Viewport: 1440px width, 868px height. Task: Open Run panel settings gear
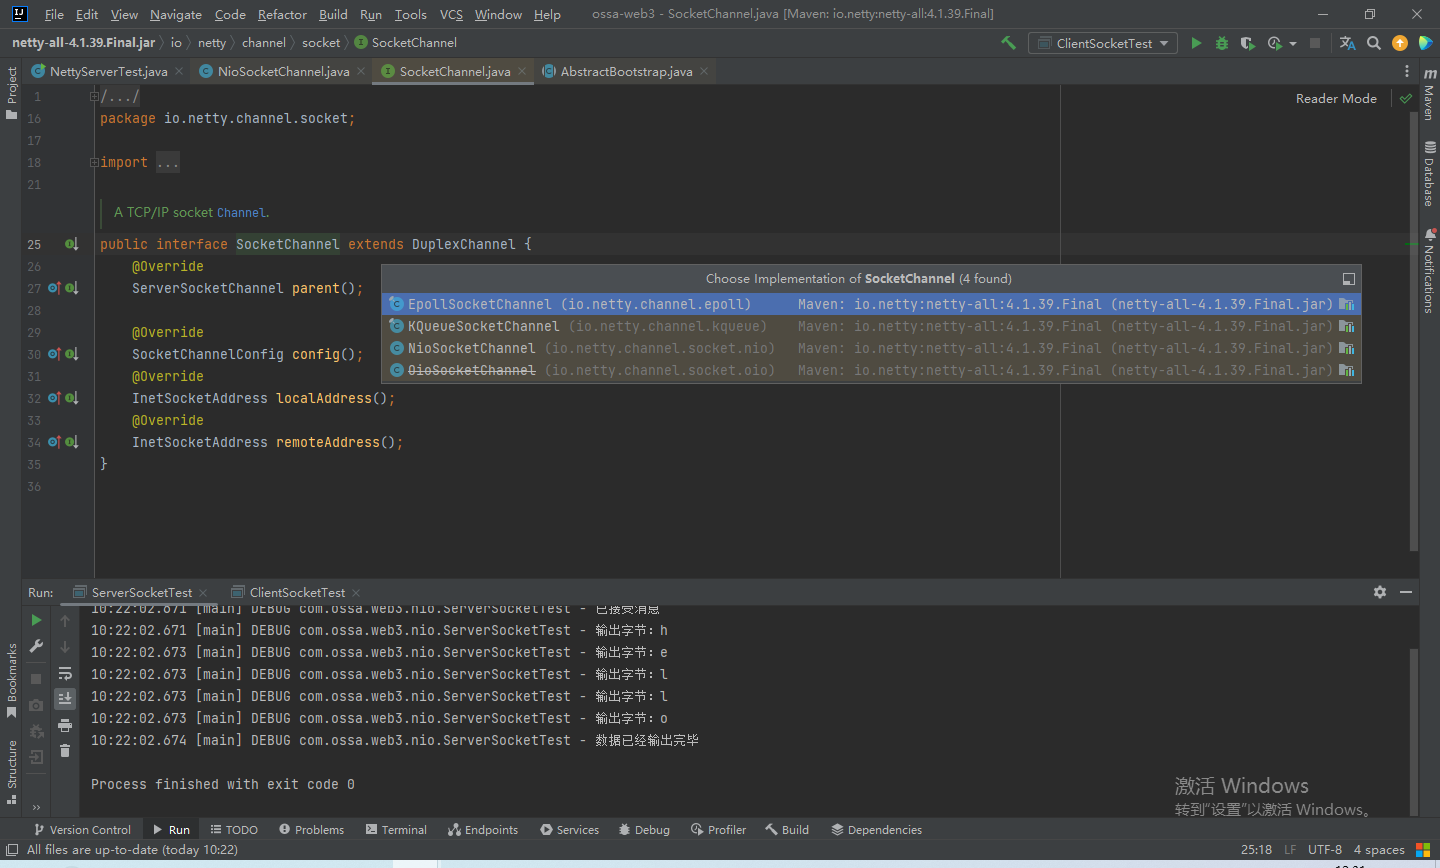[x=1380, y=592]
